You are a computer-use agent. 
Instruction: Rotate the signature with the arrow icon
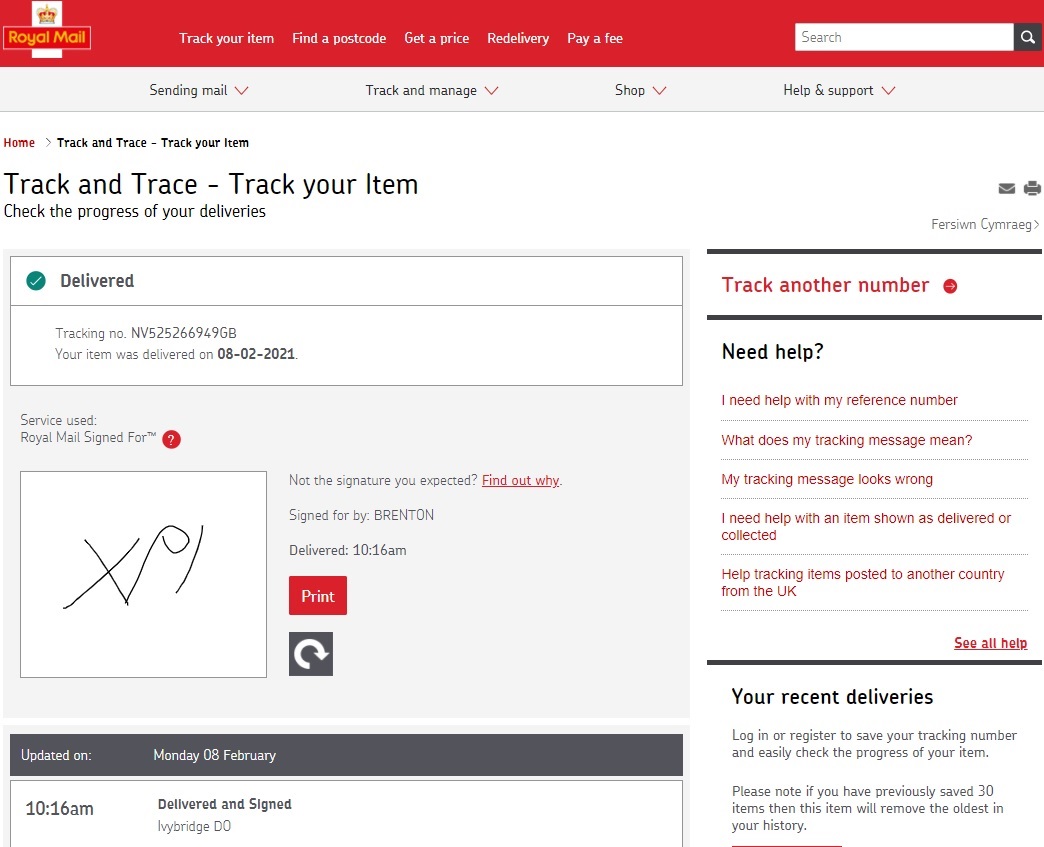(x=311, y=654)
